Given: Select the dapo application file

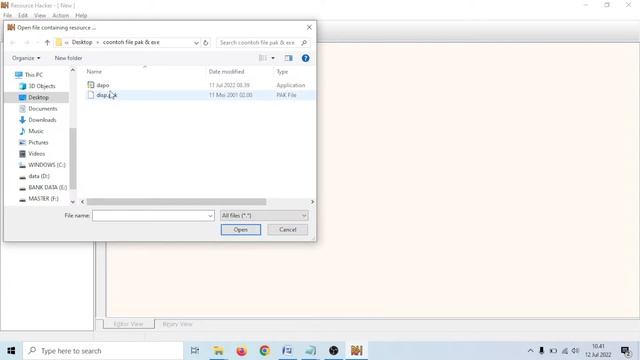Looking at the screenshot, I should pyautogui.click(x=102, y=85).
